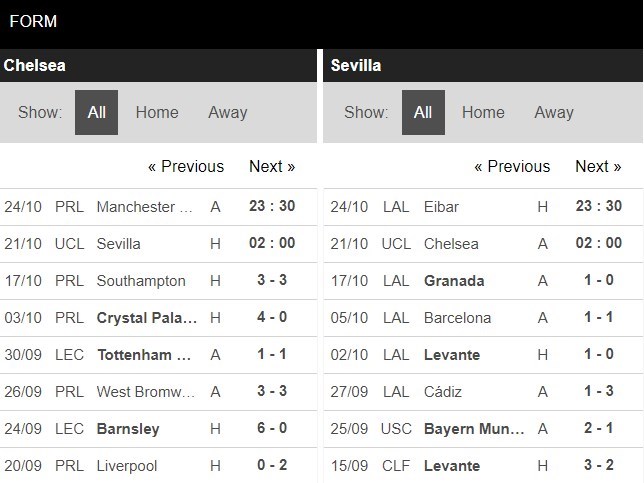Open the Barcelona 1 - 1 result
The image size is (644, 483).
tap(483, 318)
